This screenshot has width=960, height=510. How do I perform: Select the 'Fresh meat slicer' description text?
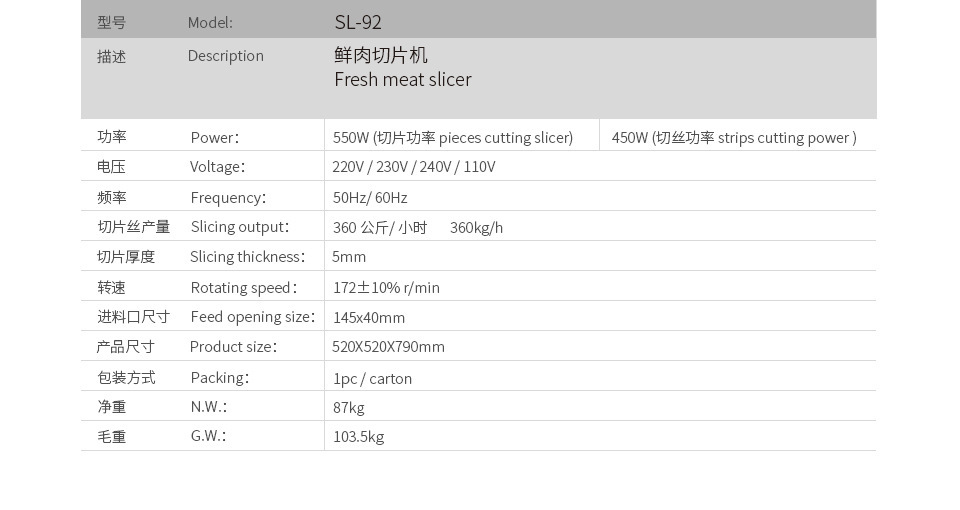pos(402,80)
